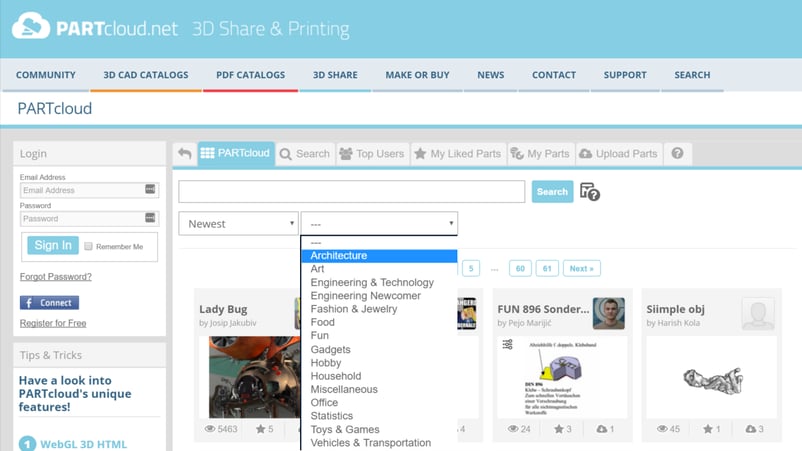Choose Fashion & Jewelry category
This screenshot has height=451, width=802.
point(379,309)
